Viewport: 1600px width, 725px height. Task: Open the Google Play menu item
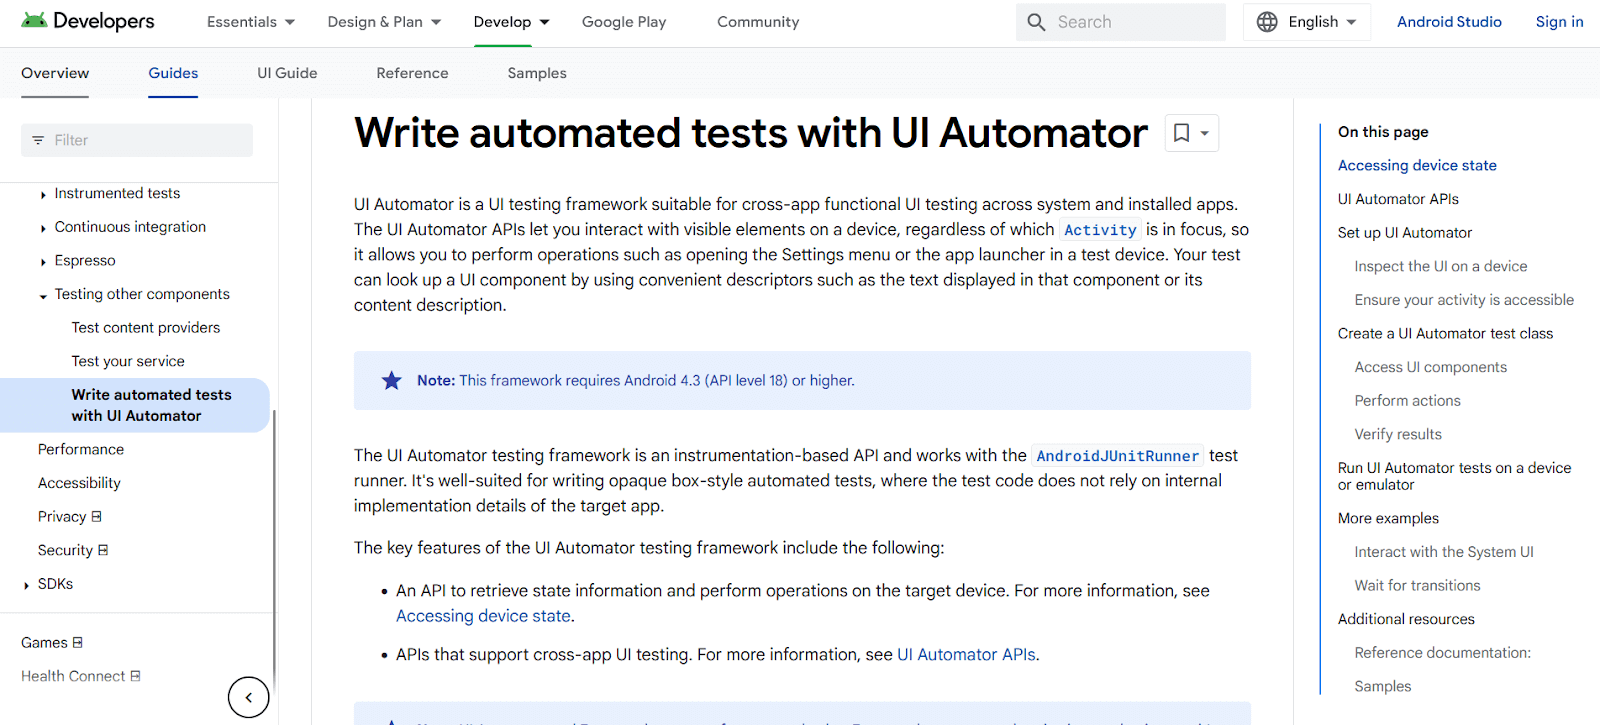pyautogui.click(x=624, y=22)
